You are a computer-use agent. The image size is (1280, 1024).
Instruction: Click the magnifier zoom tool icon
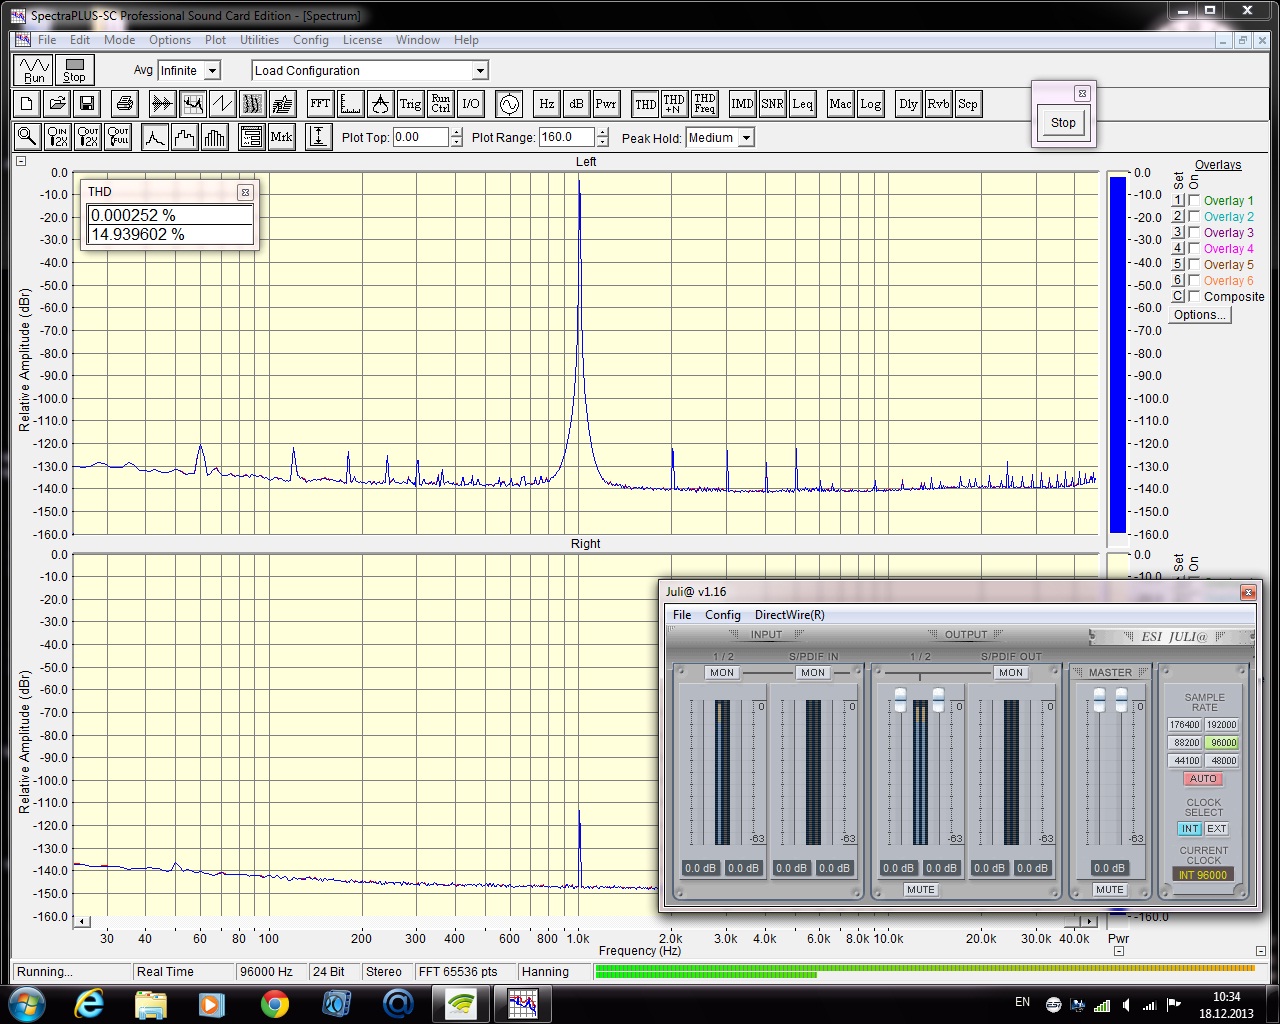pyautogui.click(x=27, y=137)
